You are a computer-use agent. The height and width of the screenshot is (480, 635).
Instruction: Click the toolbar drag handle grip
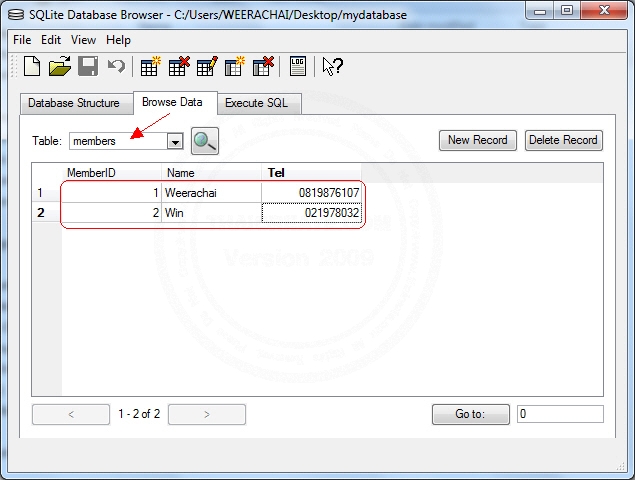tap(15, 66)
